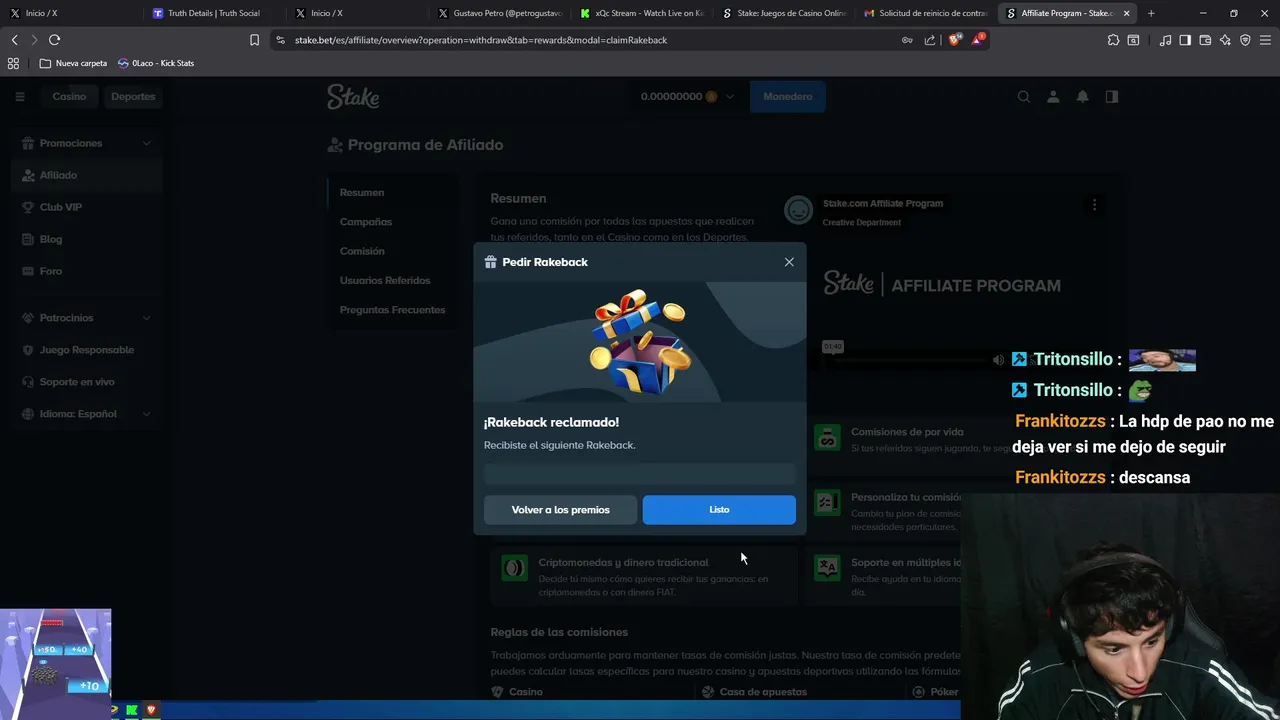Screen dimensions: 1280x720
Task: Open the balance currency dropdown
Action: [689, 97]
